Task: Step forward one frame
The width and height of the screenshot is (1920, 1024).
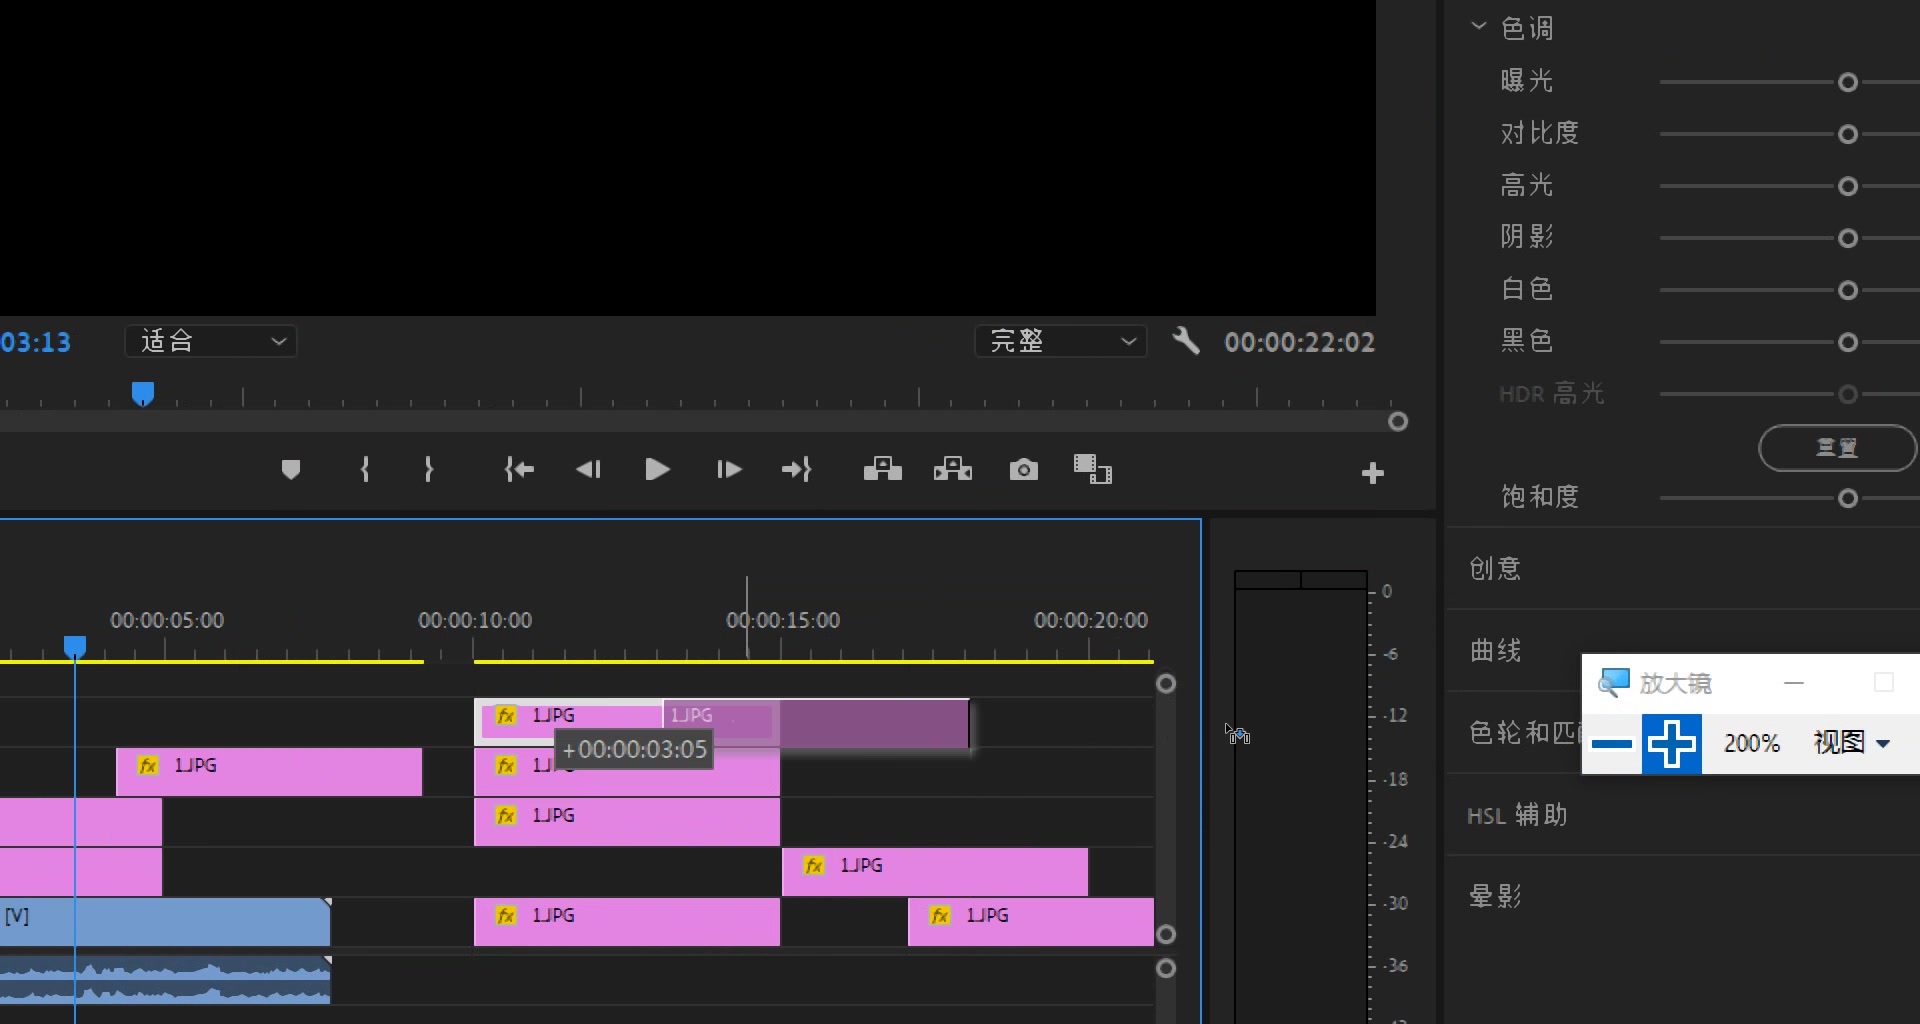Action: coord(729,470)
